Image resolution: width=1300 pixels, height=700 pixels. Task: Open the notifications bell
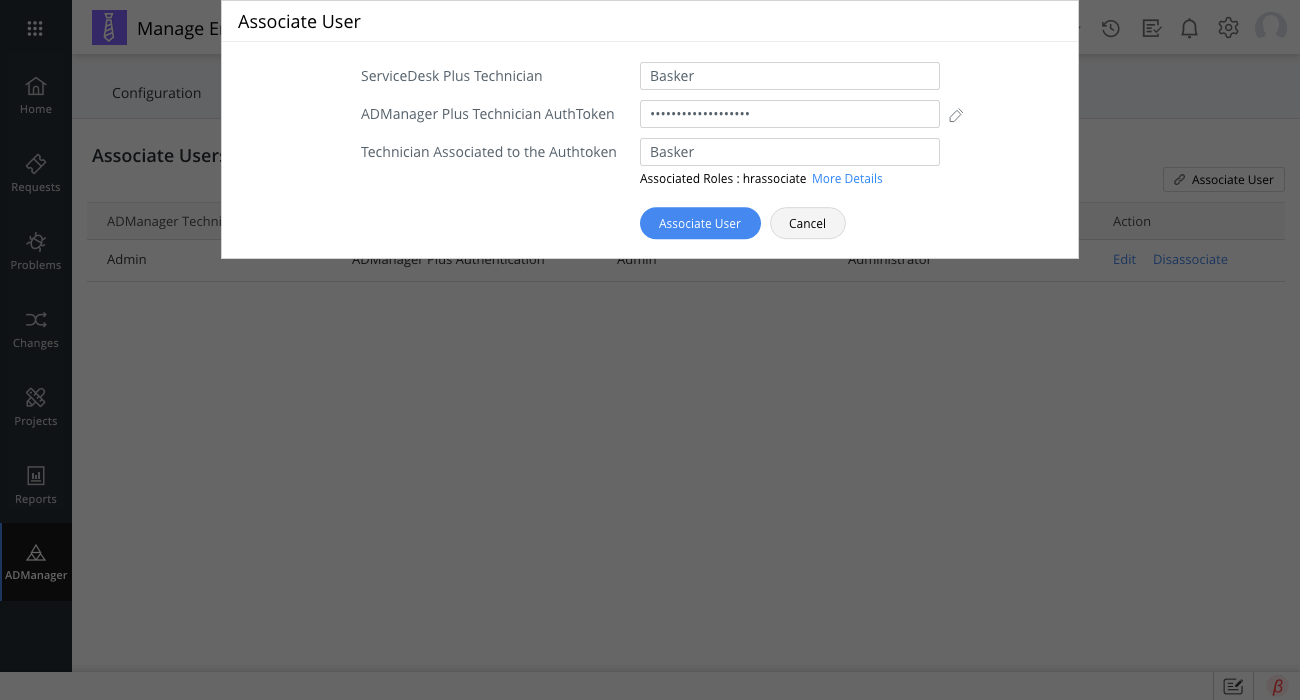click(1189, 28)
